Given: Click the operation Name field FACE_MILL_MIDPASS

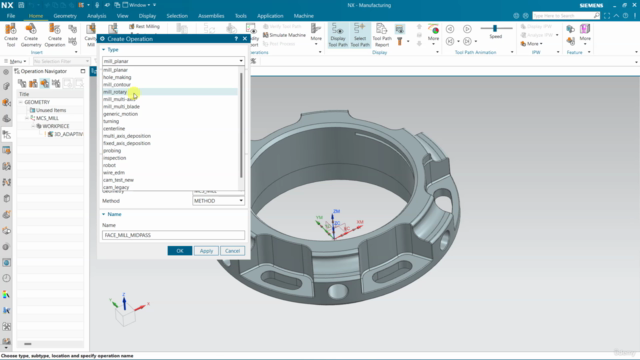Looking at the screenshot, I should pyautogui.click(x=173, y=235).
